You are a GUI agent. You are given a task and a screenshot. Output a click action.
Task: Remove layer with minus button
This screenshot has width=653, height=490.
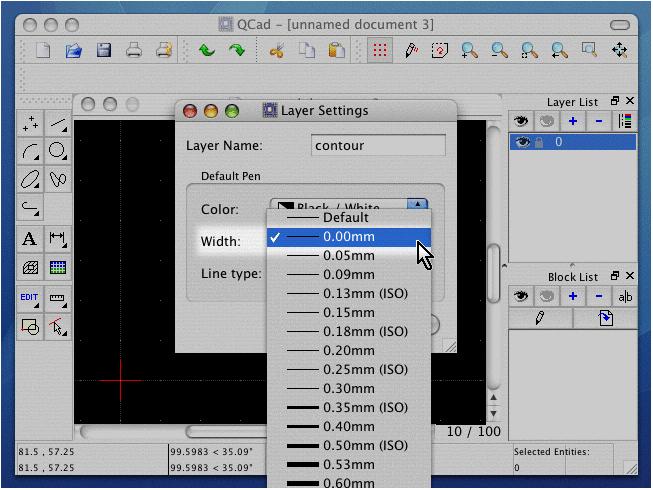pos(599,121)
